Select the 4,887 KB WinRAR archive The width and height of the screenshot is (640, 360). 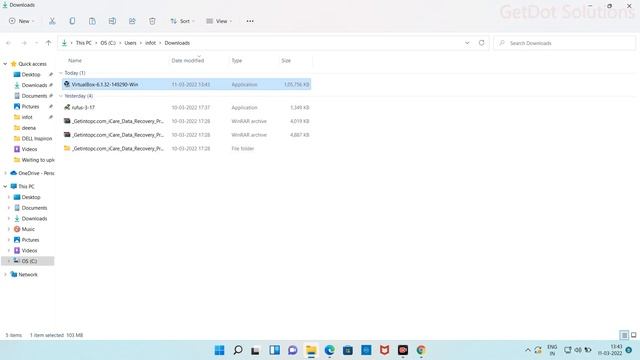(x=187, y=135)
